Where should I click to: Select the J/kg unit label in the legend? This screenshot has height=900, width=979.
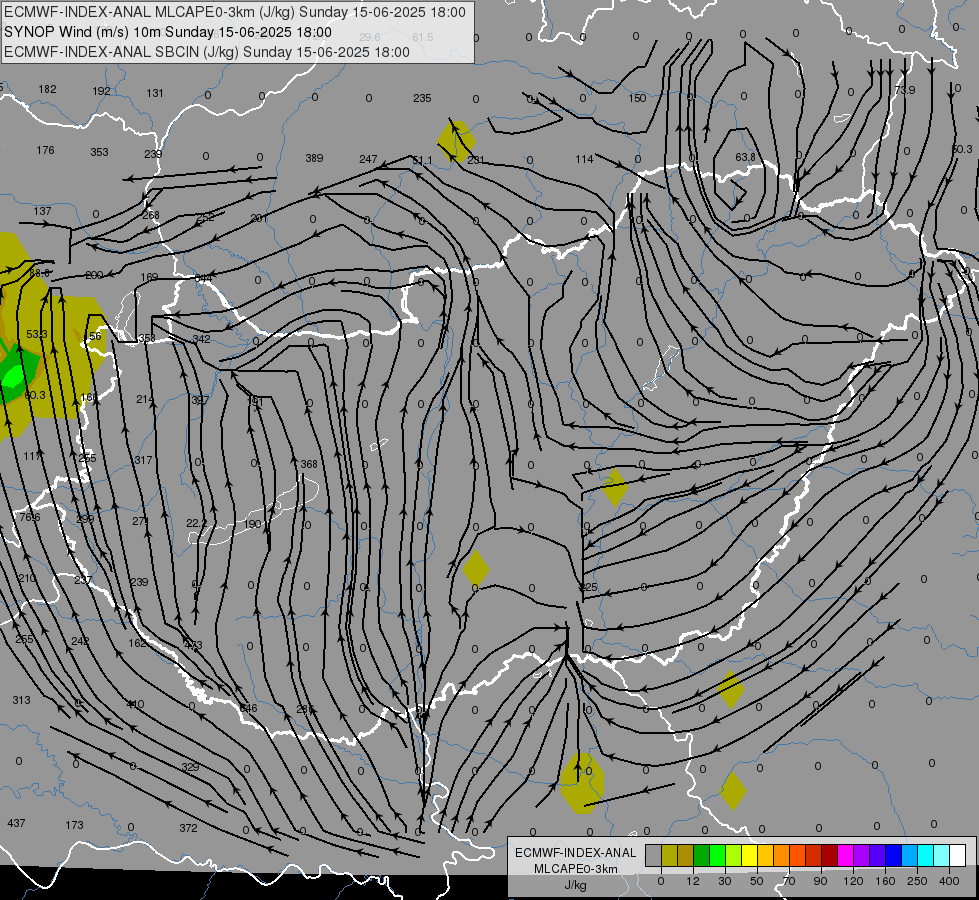tap(576, 885)
